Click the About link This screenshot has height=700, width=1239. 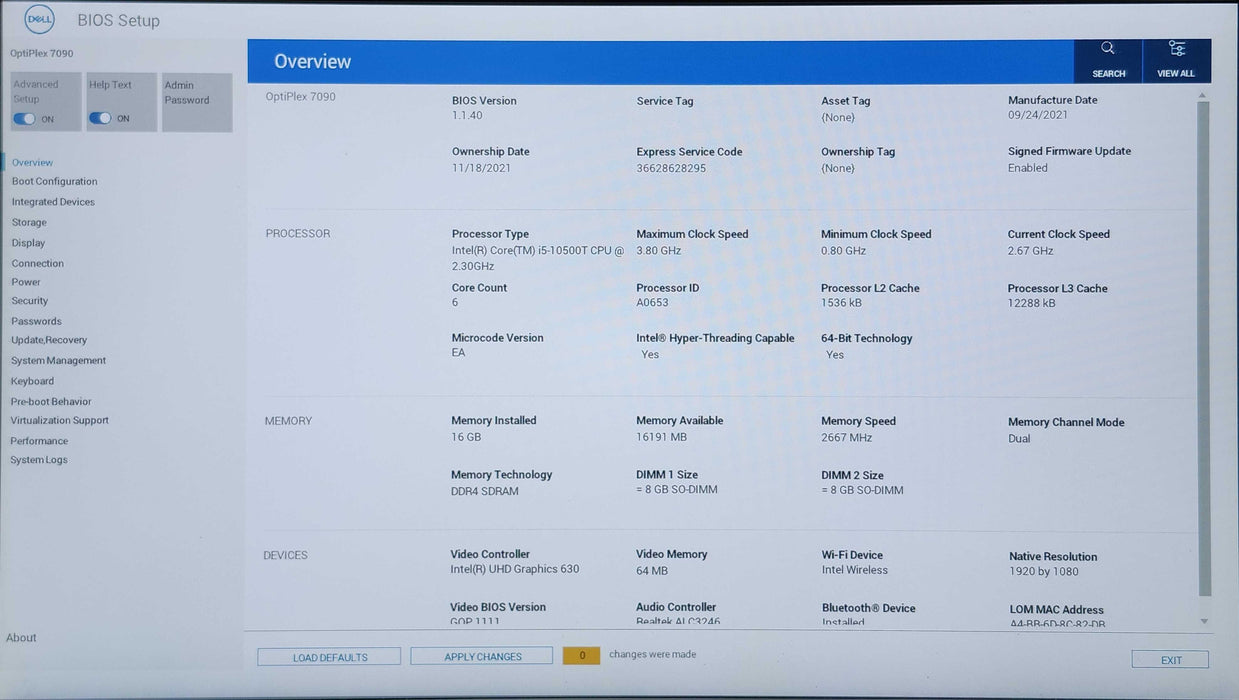pos(21,638)
